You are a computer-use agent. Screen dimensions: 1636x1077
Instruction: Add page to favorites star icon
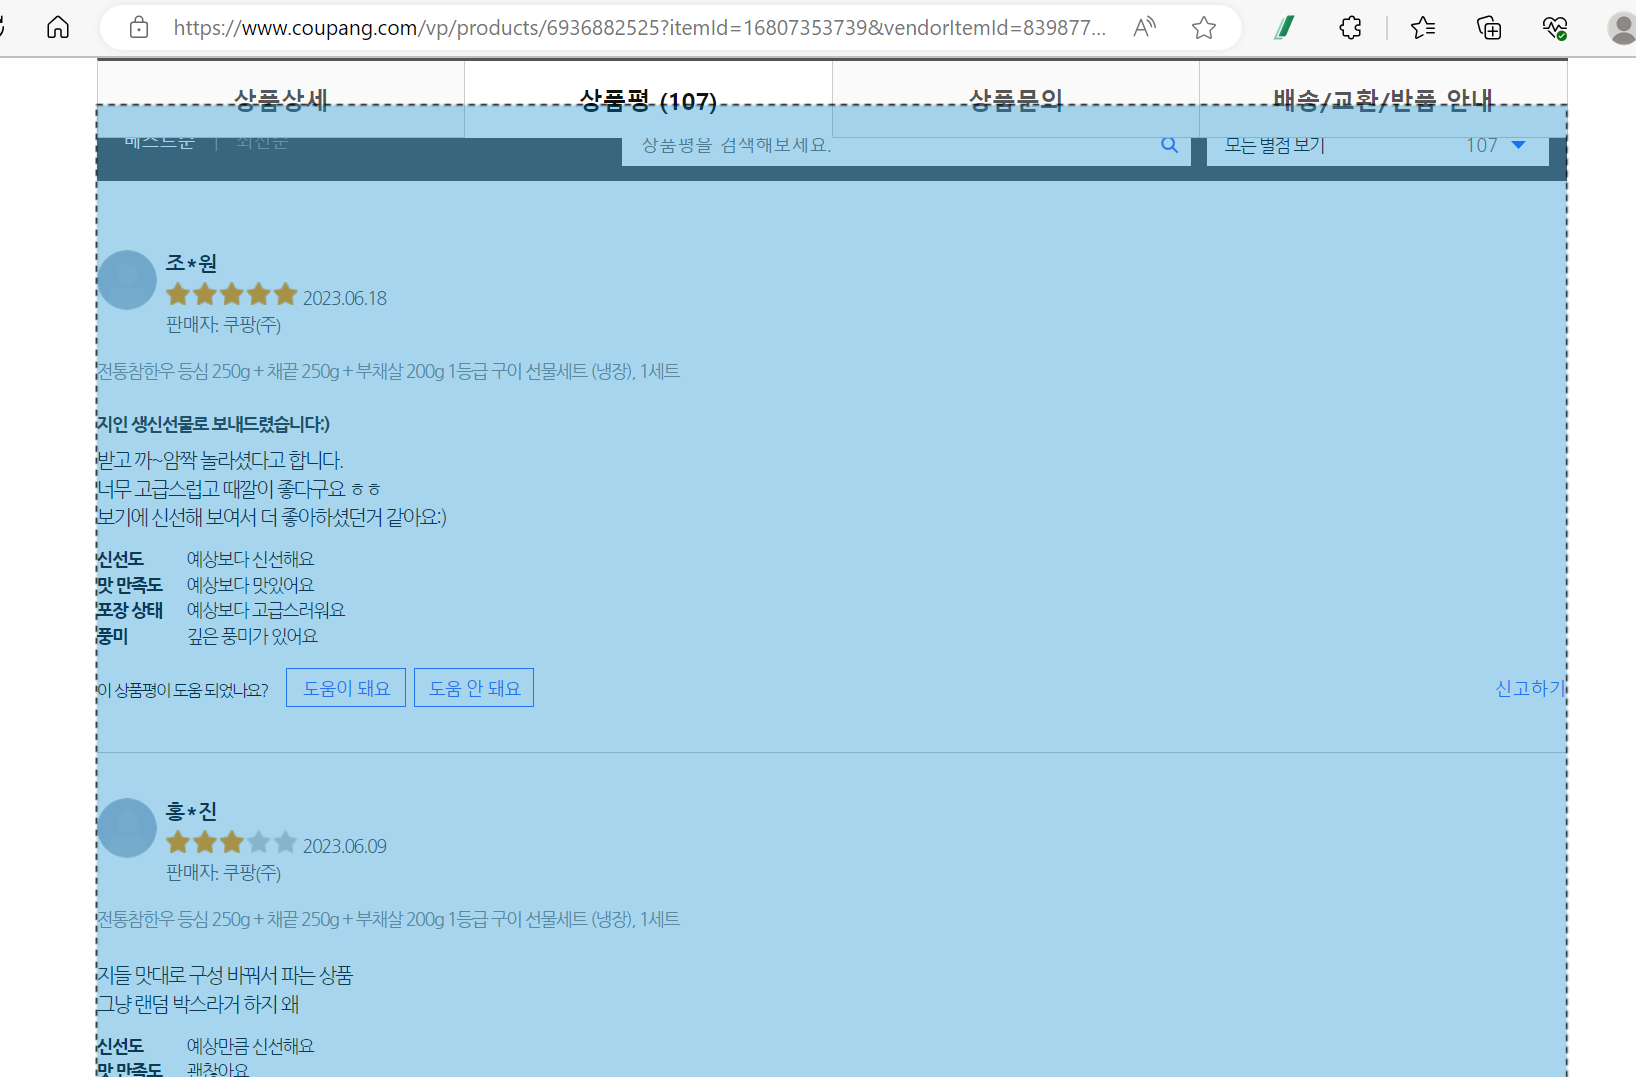tap(1204, 27)
